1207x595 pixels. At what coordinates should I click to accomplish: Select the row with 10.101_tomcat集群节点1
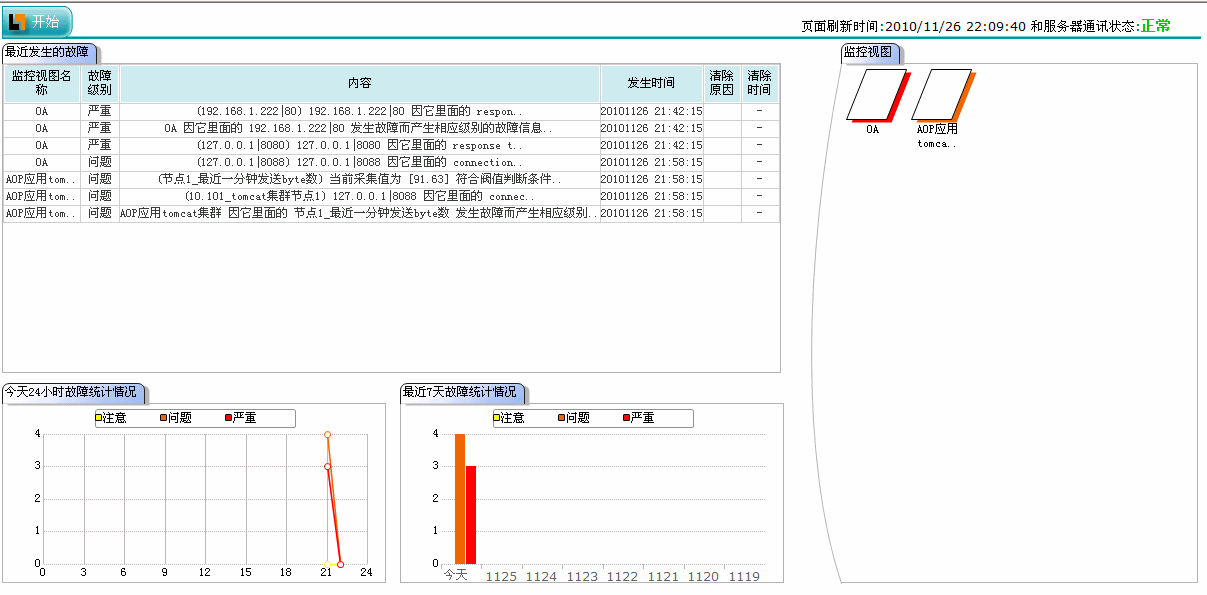point(391,197)
